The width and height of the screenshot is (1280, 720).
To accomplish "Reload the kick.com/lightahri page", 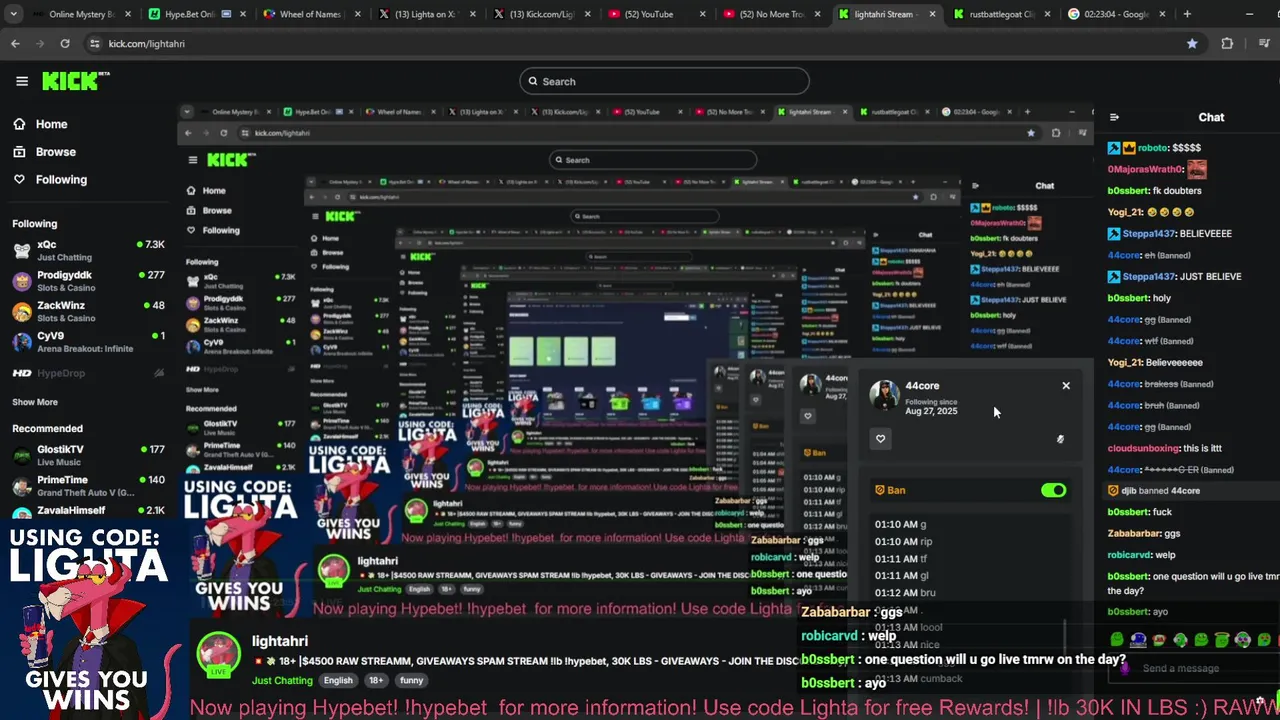I will coord(65,44).
